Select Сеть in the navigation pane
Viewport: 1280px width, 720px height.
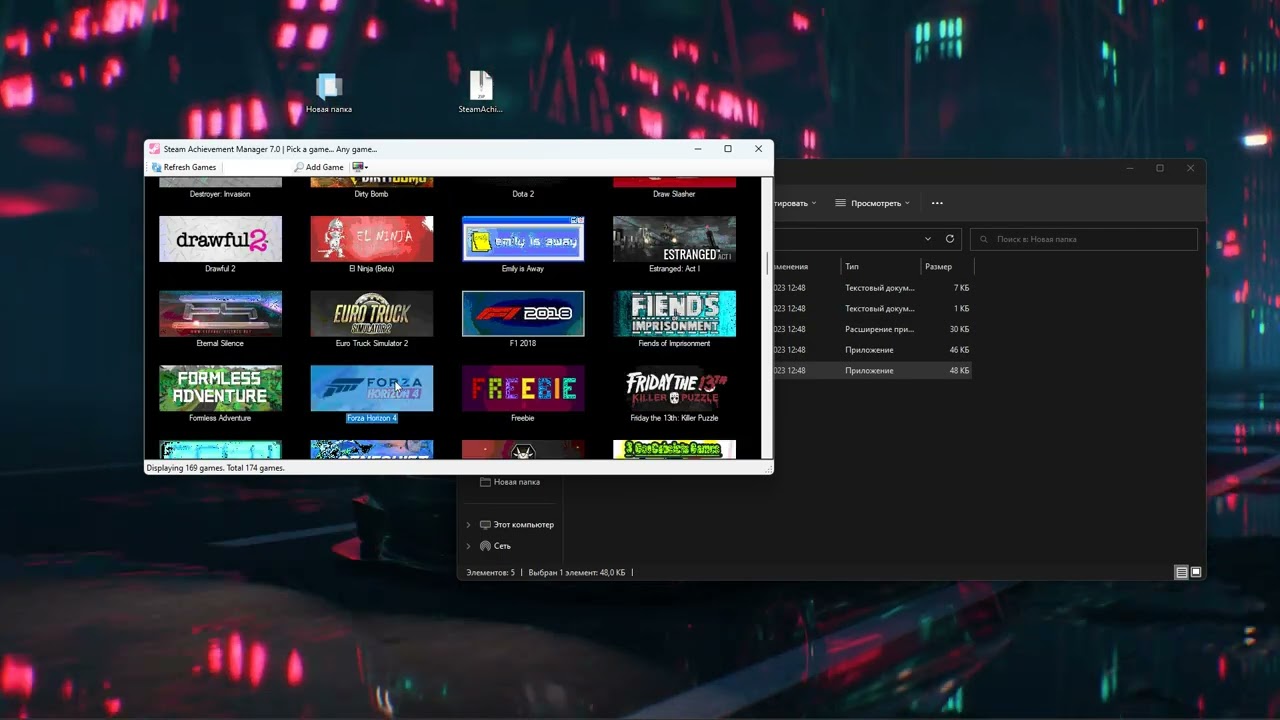[x=496, y=546]
